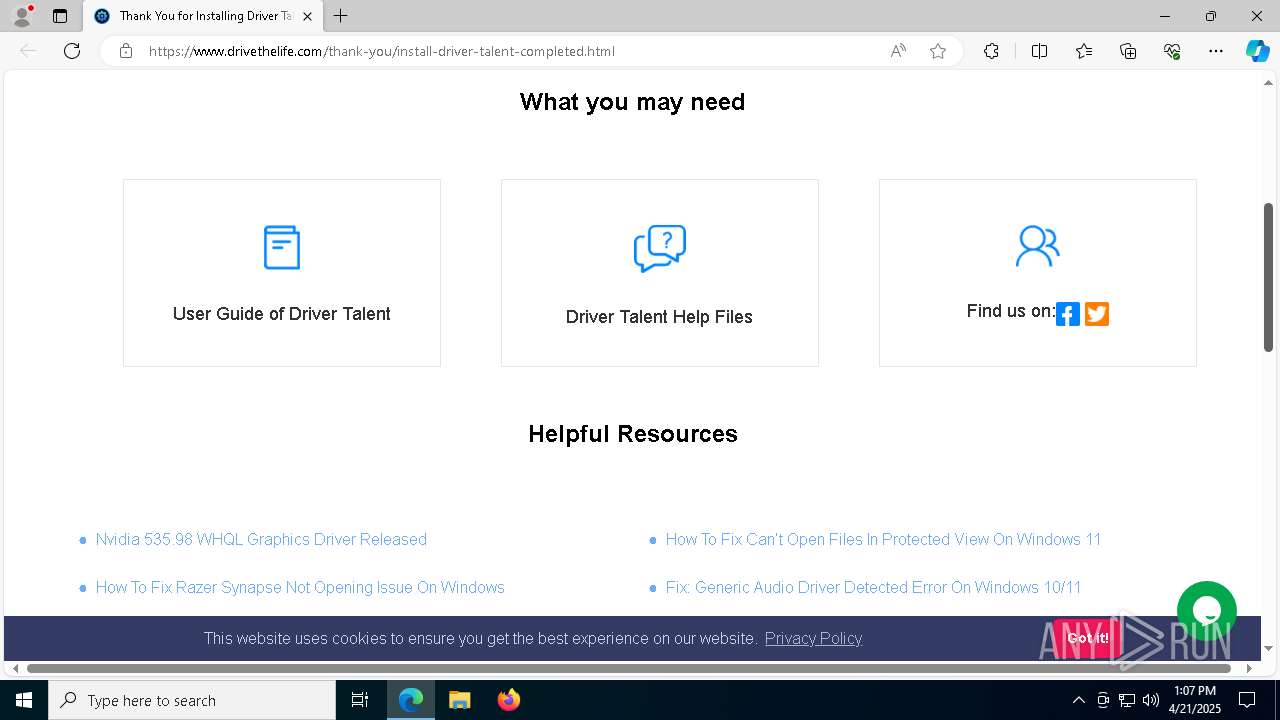This screenshot has width=1280, height=720.
Task: Click the people community icon
Action: pyautogui.click(x=1037, y=246)
